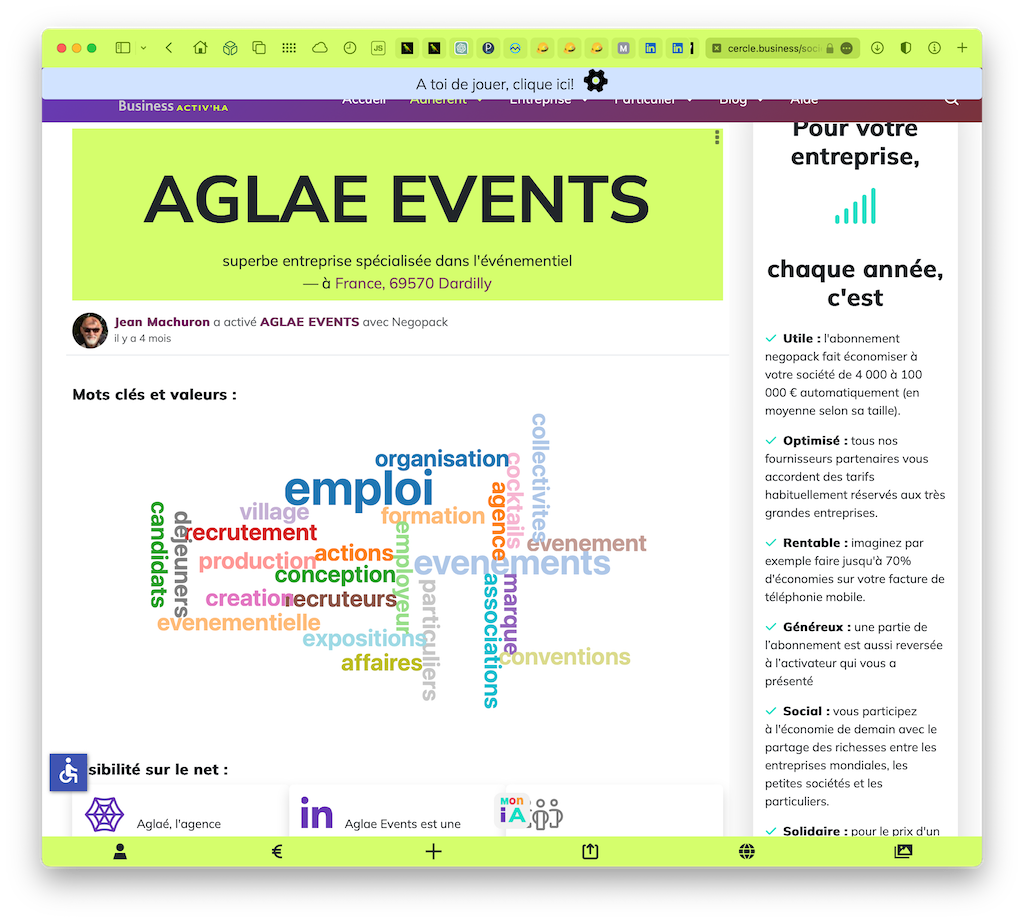The height and width of the screenshot is (922, 1024).
Task: Show the browser downloads
Action: coord(877,48)
